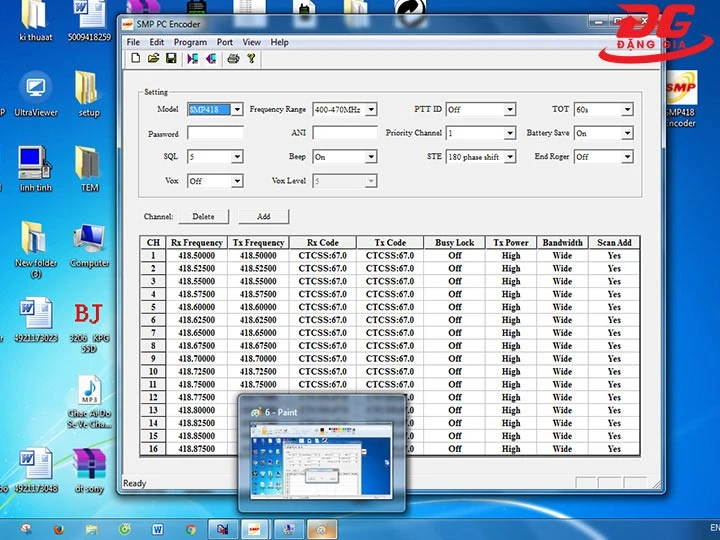Click the question mark Help icon

251,59
